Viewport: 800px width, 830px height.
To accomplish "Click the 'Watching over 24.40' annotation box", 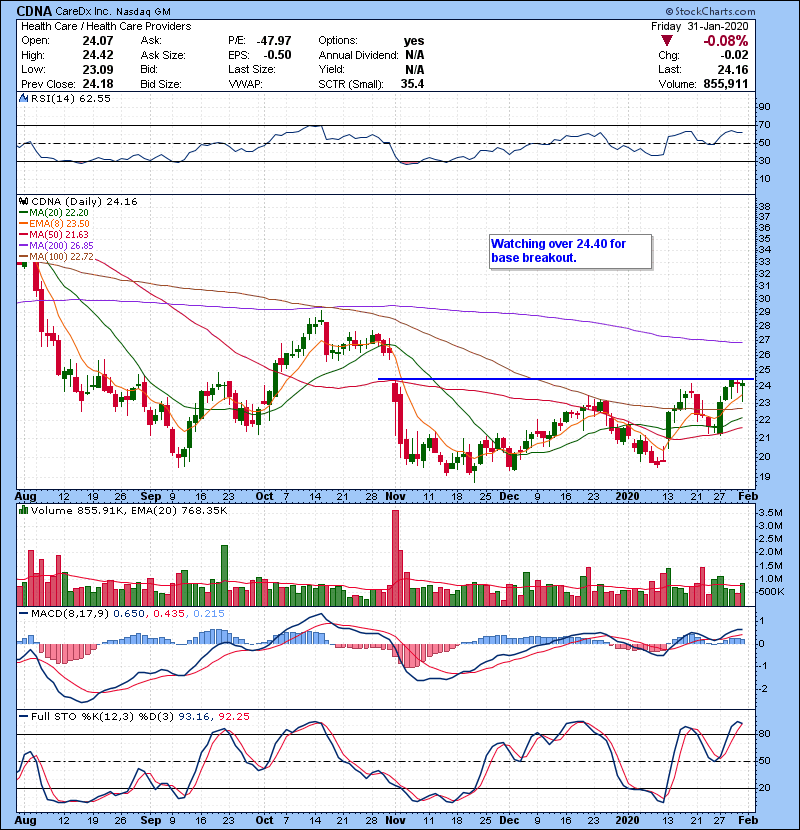I will pyautogui.click(x=570, y=251).
